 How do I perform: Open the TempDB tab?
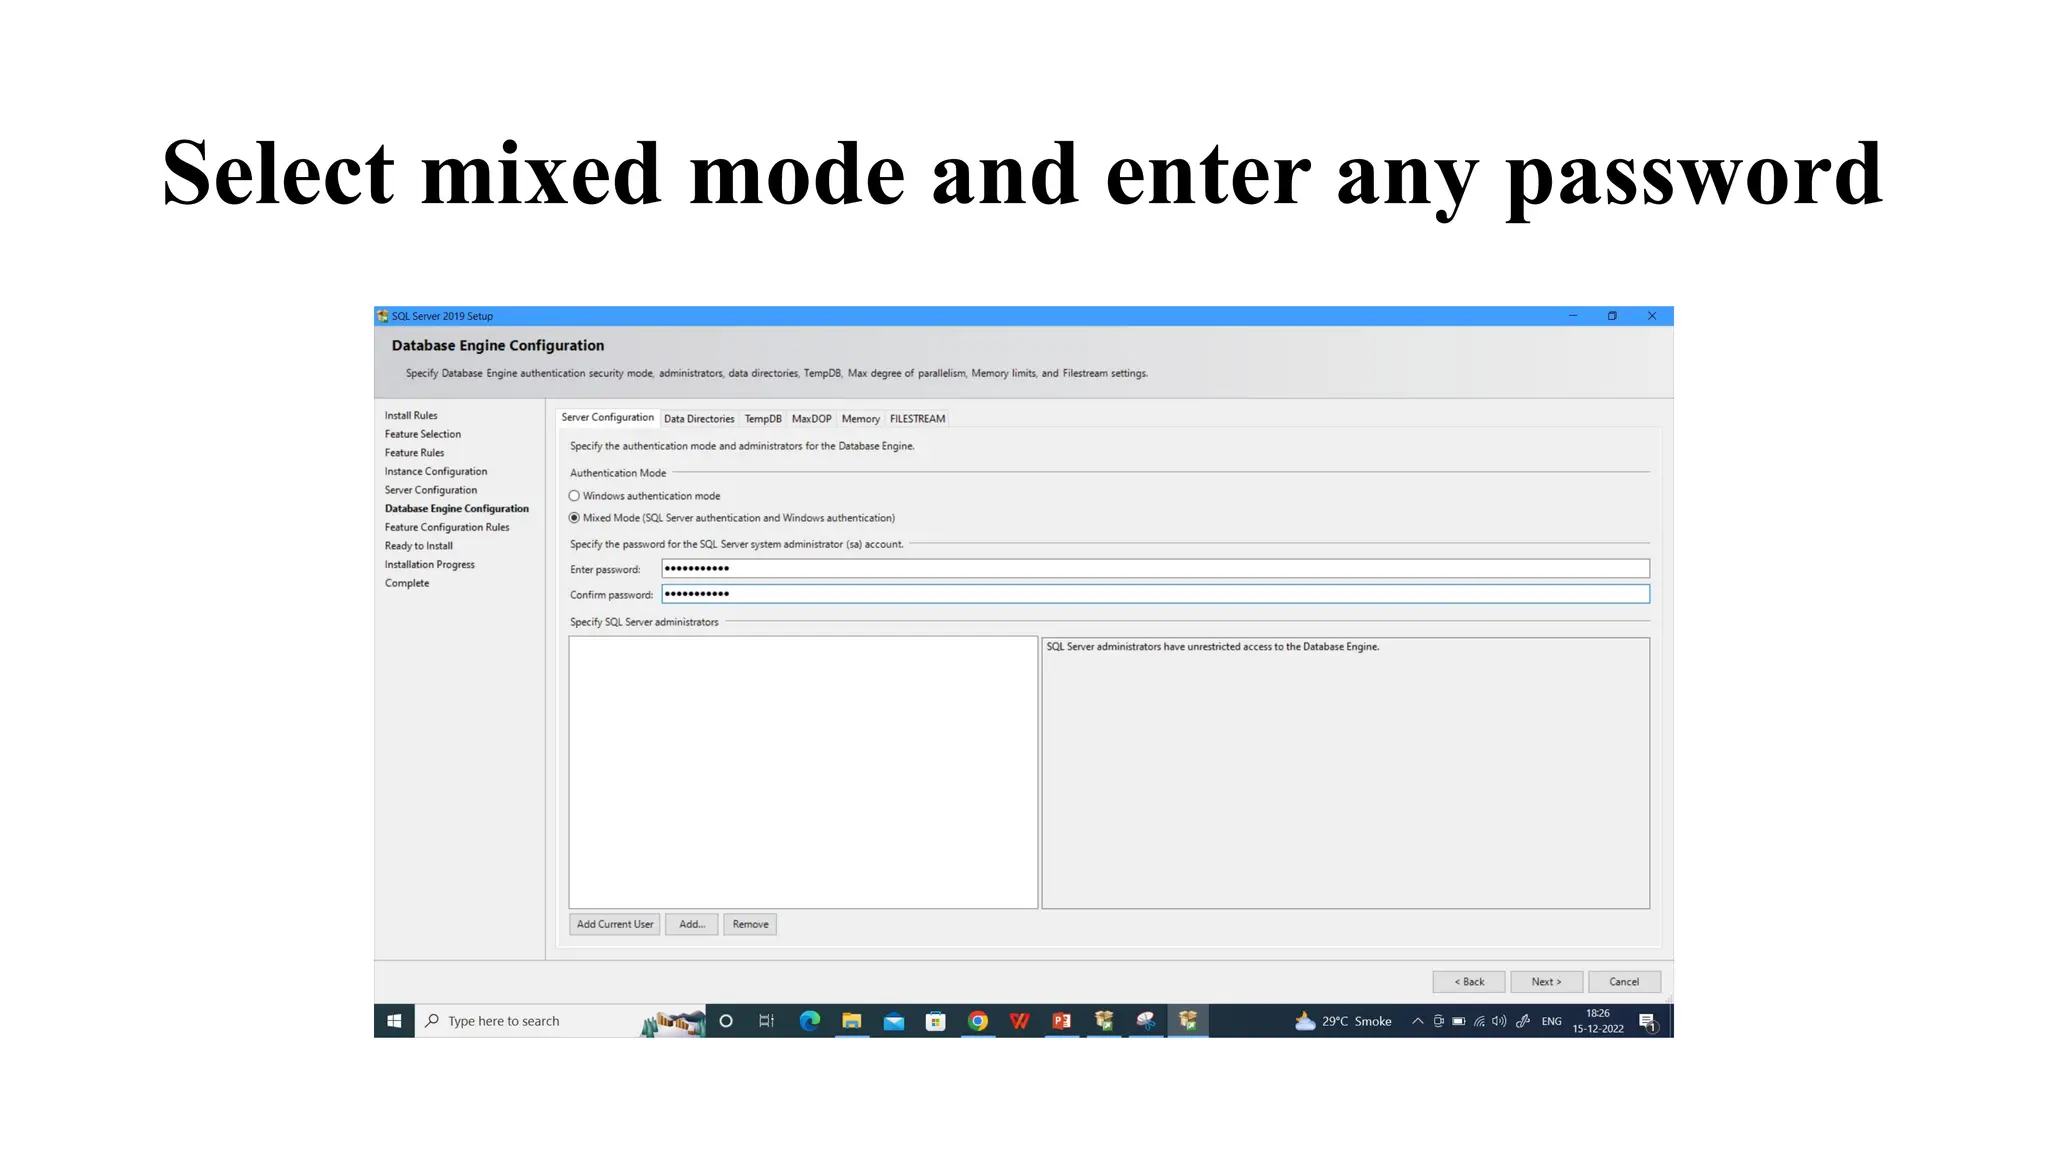(763, 419)
